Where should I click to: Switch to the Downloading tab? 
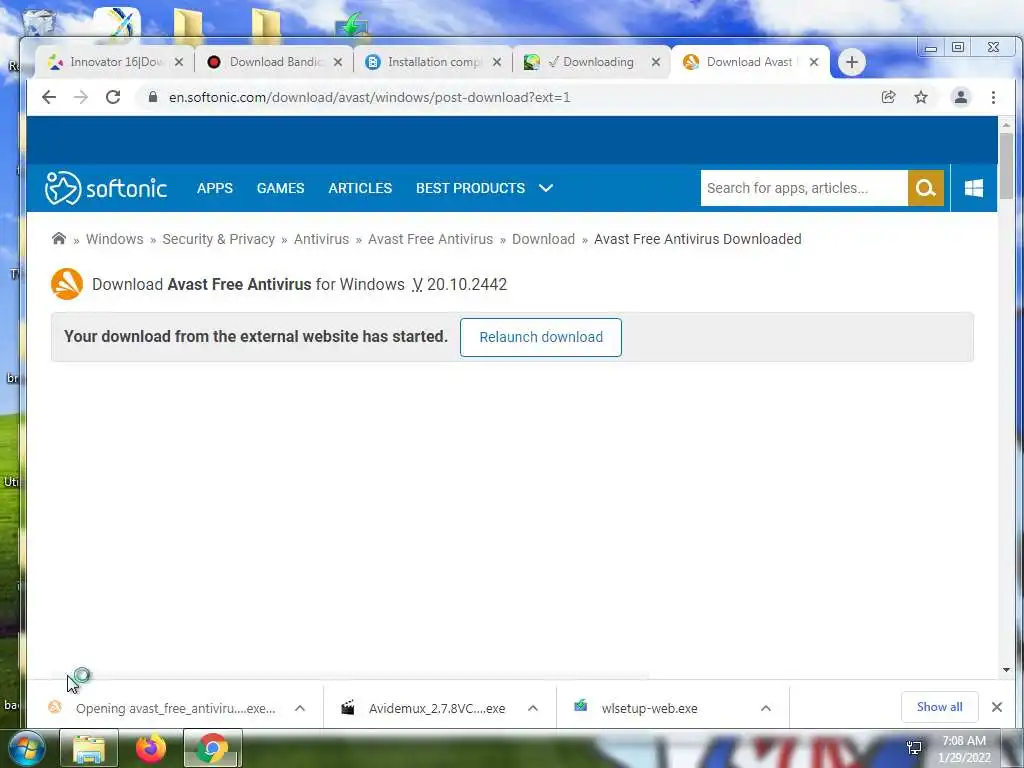point(592,62)
